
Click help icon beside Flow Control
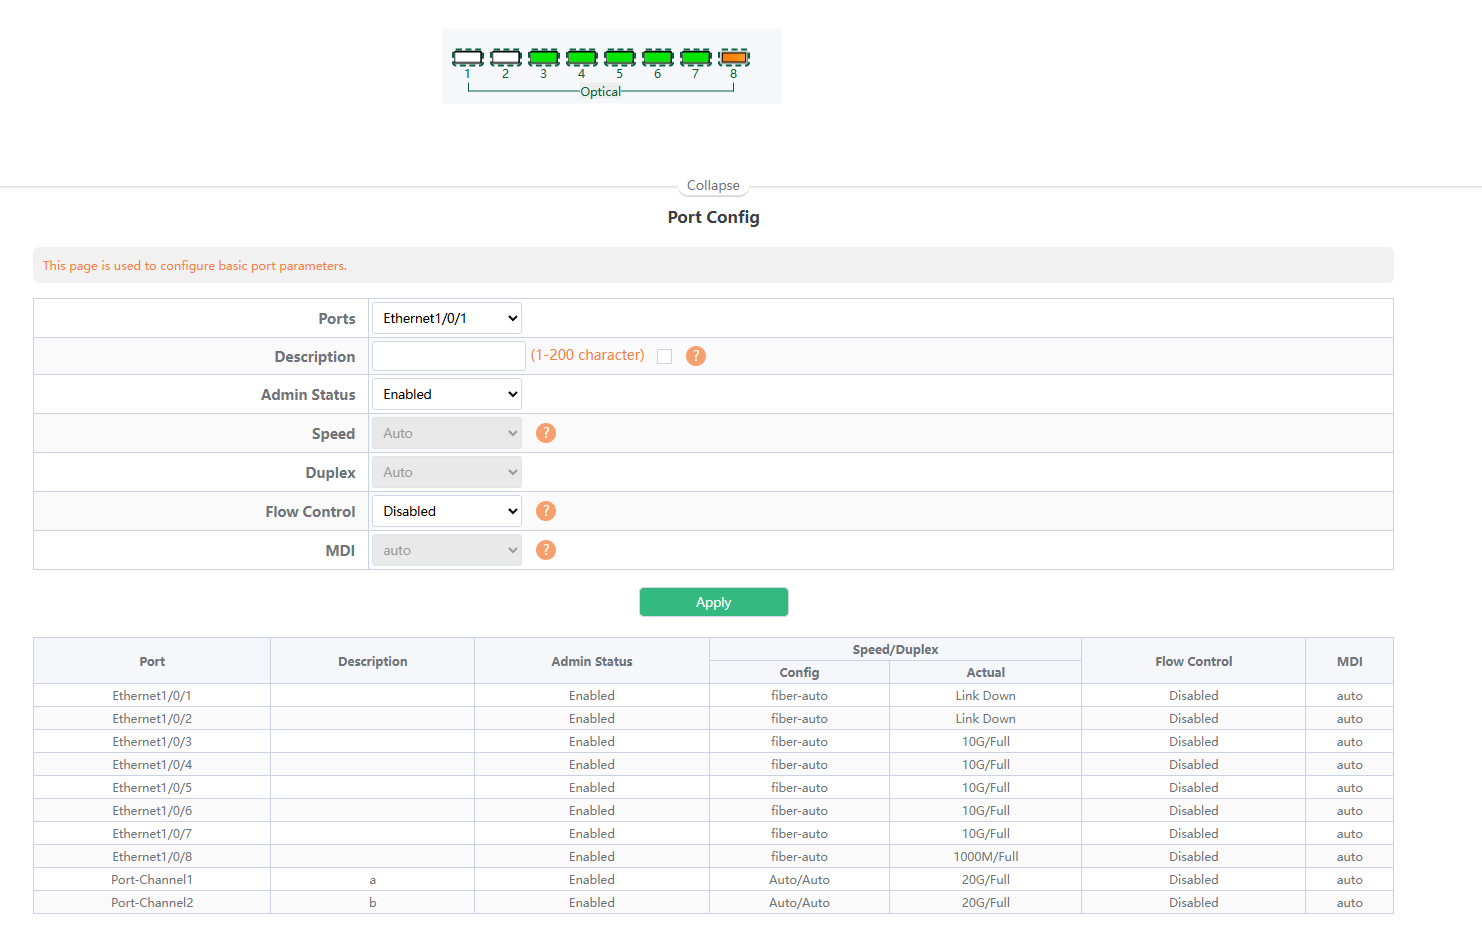tap(546, 511)
